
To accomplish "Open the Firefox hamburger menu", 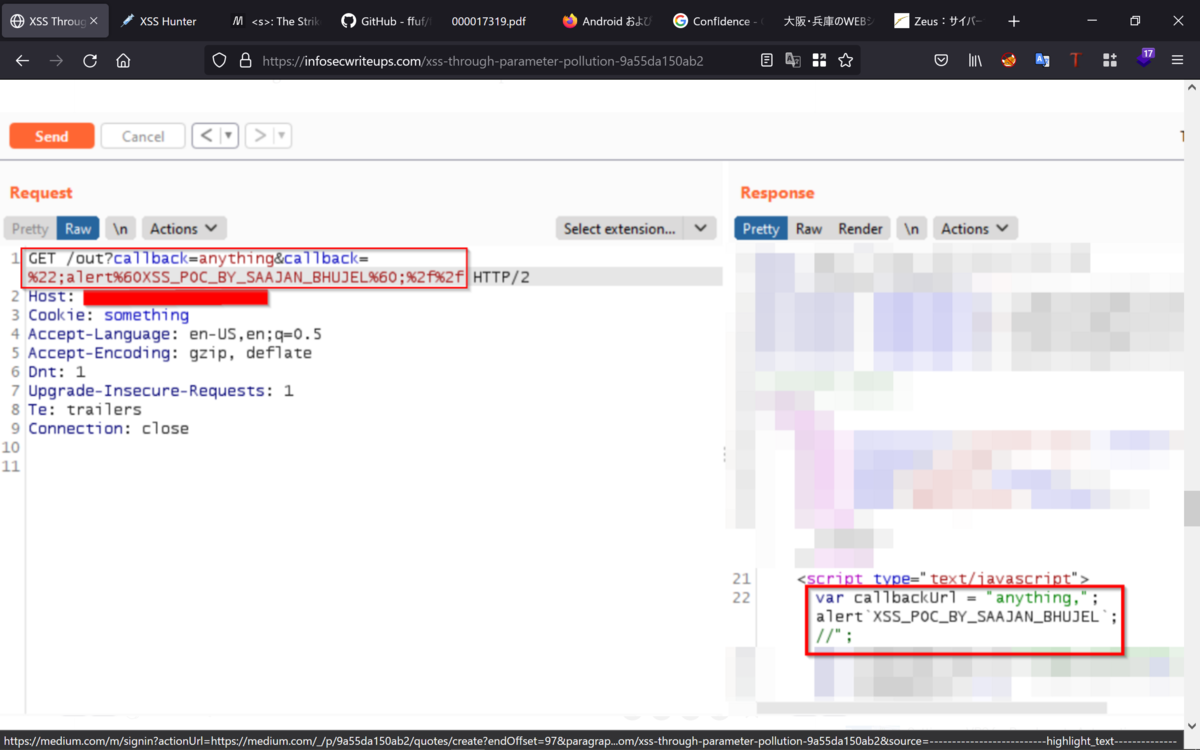I will pyautogui.click(x=1178, y=60).
